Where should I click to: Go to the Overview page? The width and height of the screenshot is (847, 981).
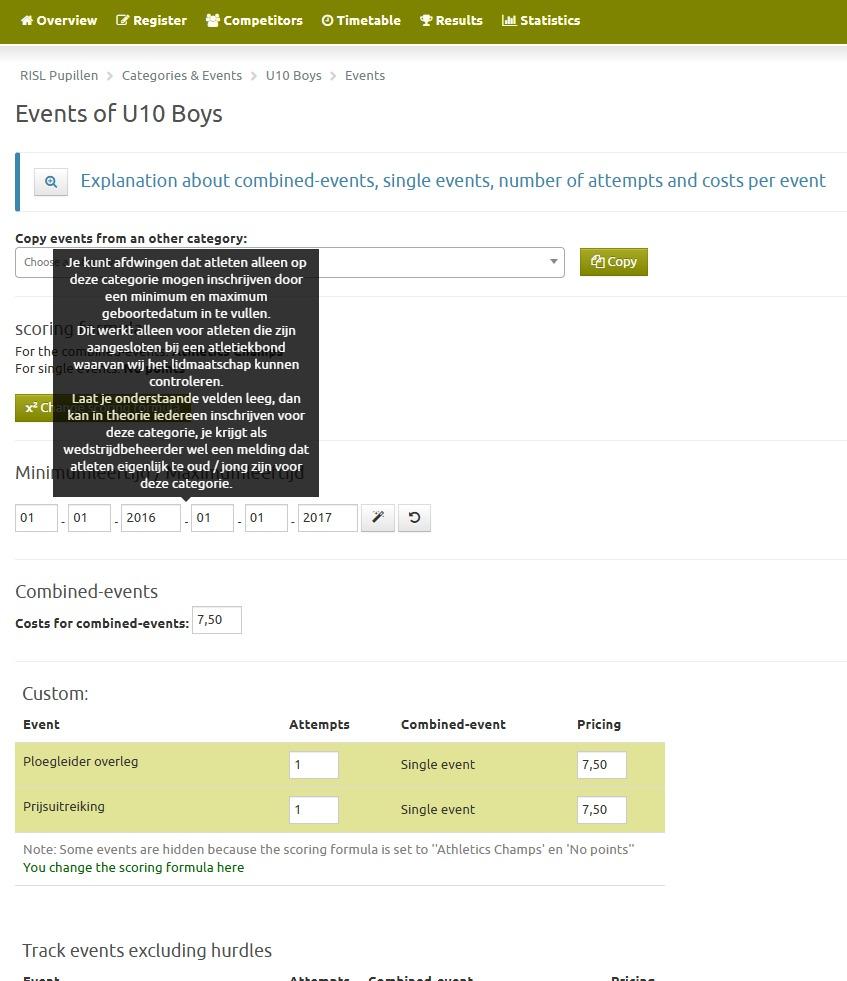pyautogui.click(x=59, y=20)
